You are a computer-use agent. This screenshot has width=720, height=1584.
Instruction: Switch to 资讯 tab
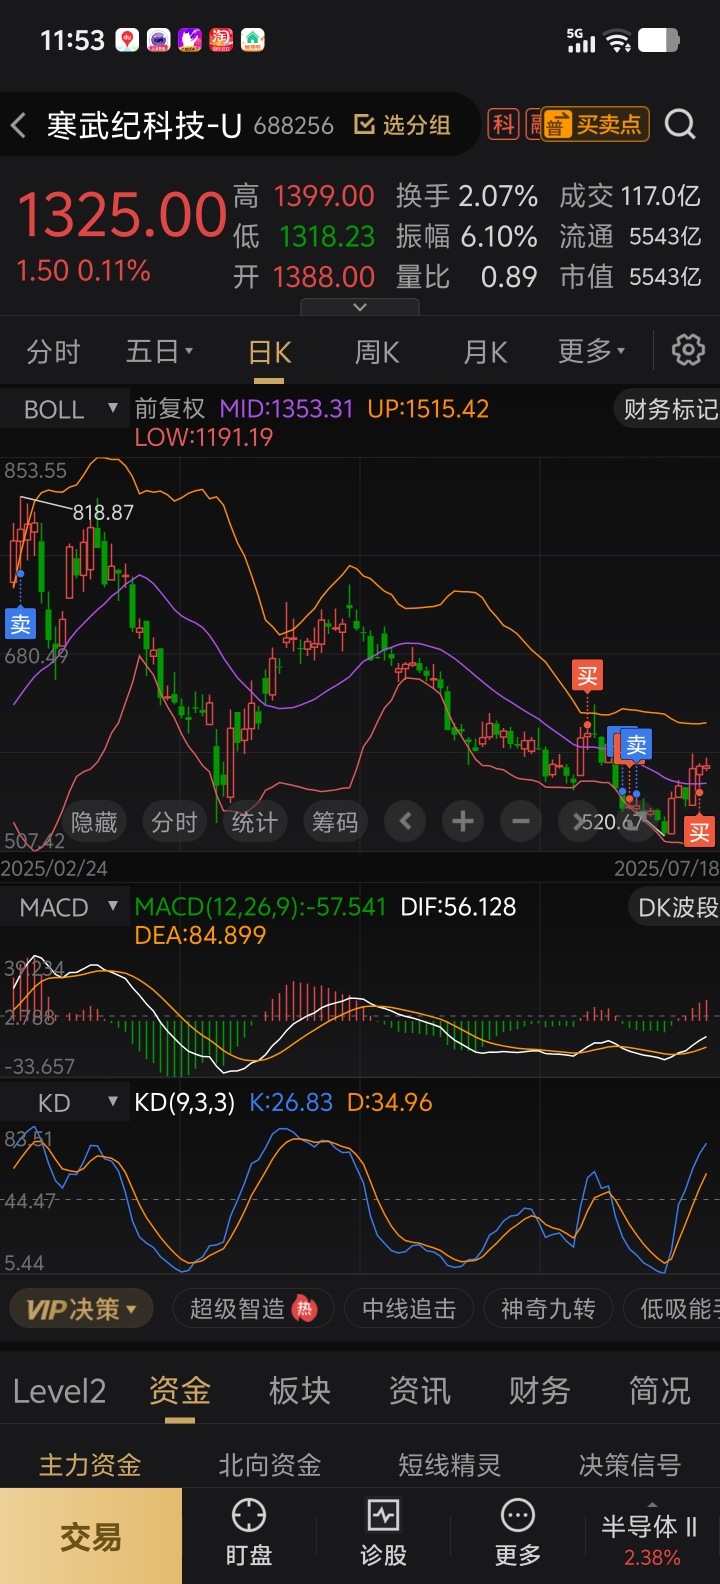click(420, 1391)
